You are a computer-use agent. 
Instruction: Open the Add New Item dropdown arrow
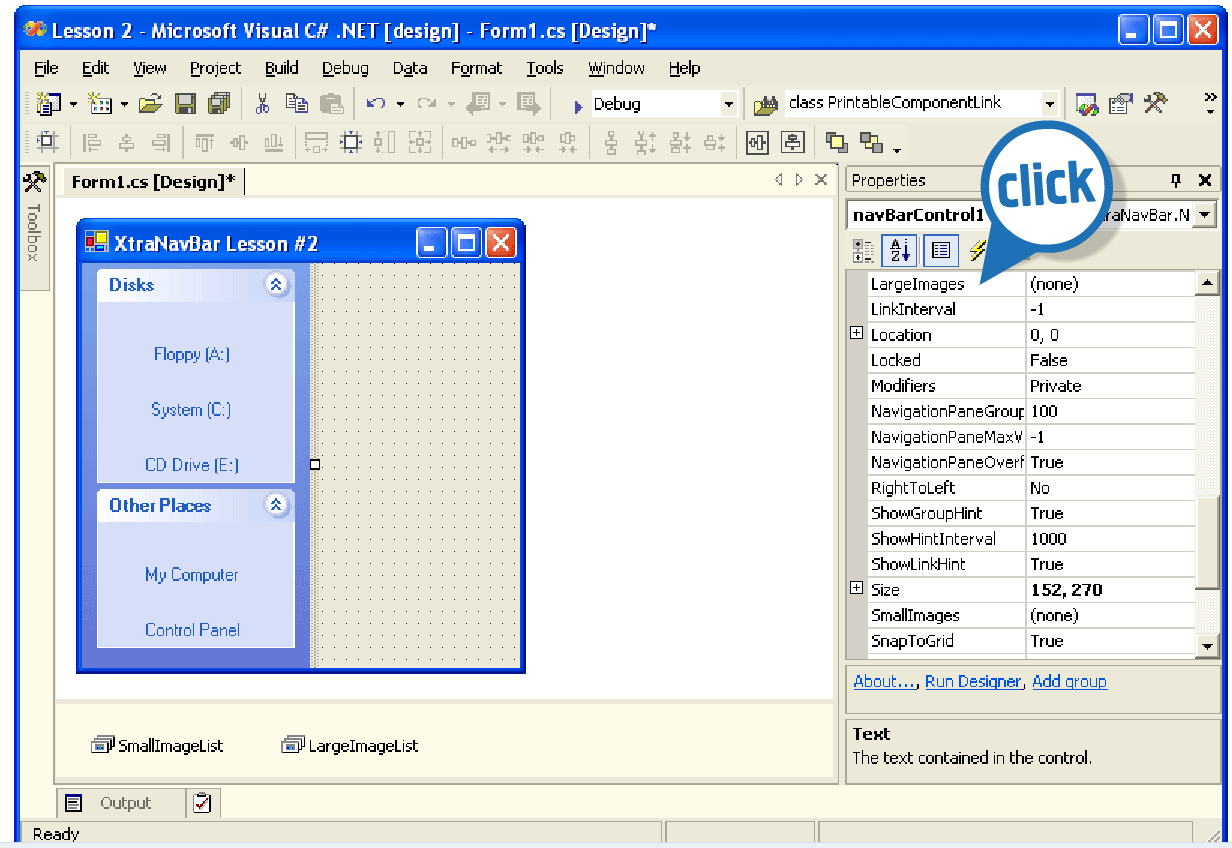pos(124,104)
